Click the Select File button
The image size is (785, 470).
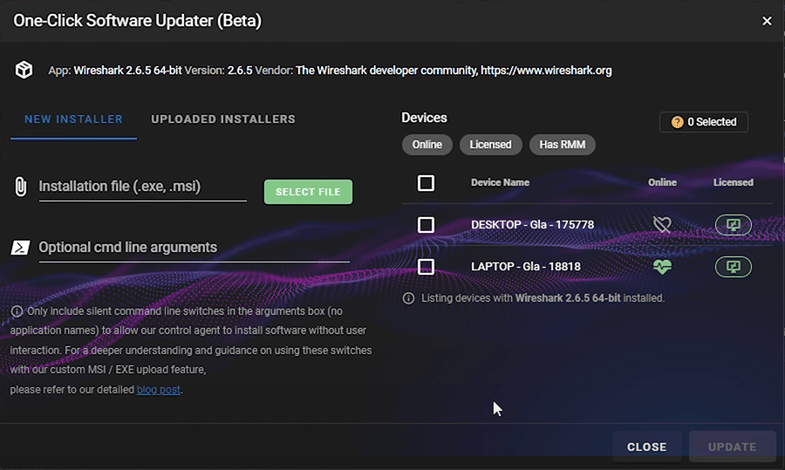click(x=308, y=192)
